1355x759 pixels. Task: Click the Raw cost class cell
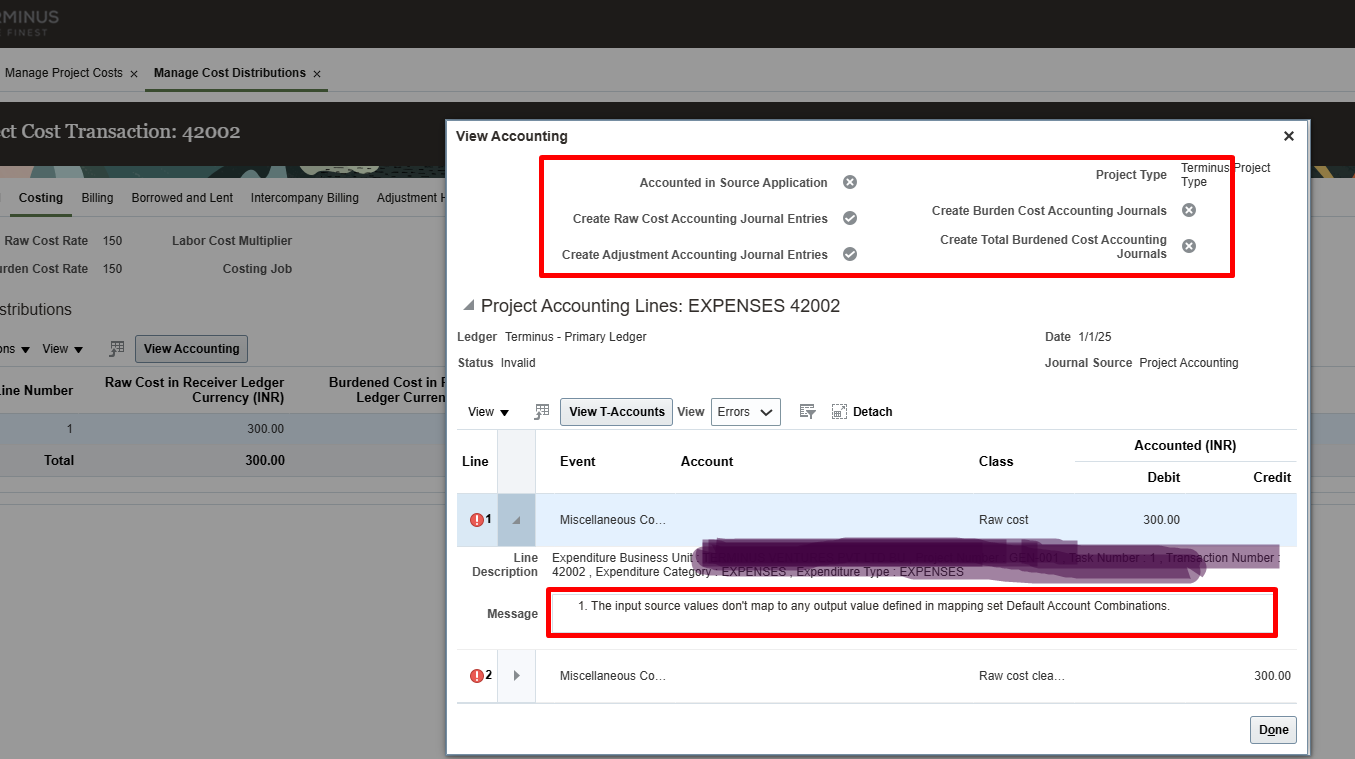(x=1004, y=520)
